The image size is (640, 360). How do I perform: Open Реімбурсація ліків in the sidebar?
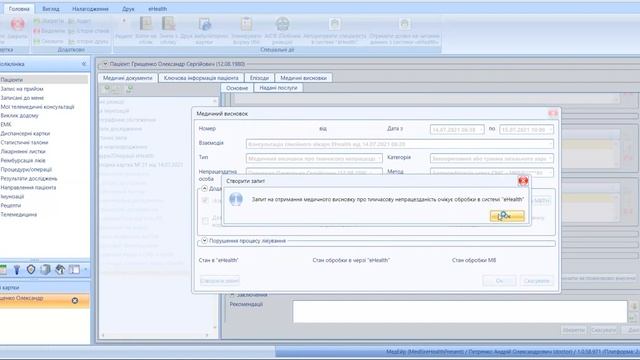tap(23, 160)
